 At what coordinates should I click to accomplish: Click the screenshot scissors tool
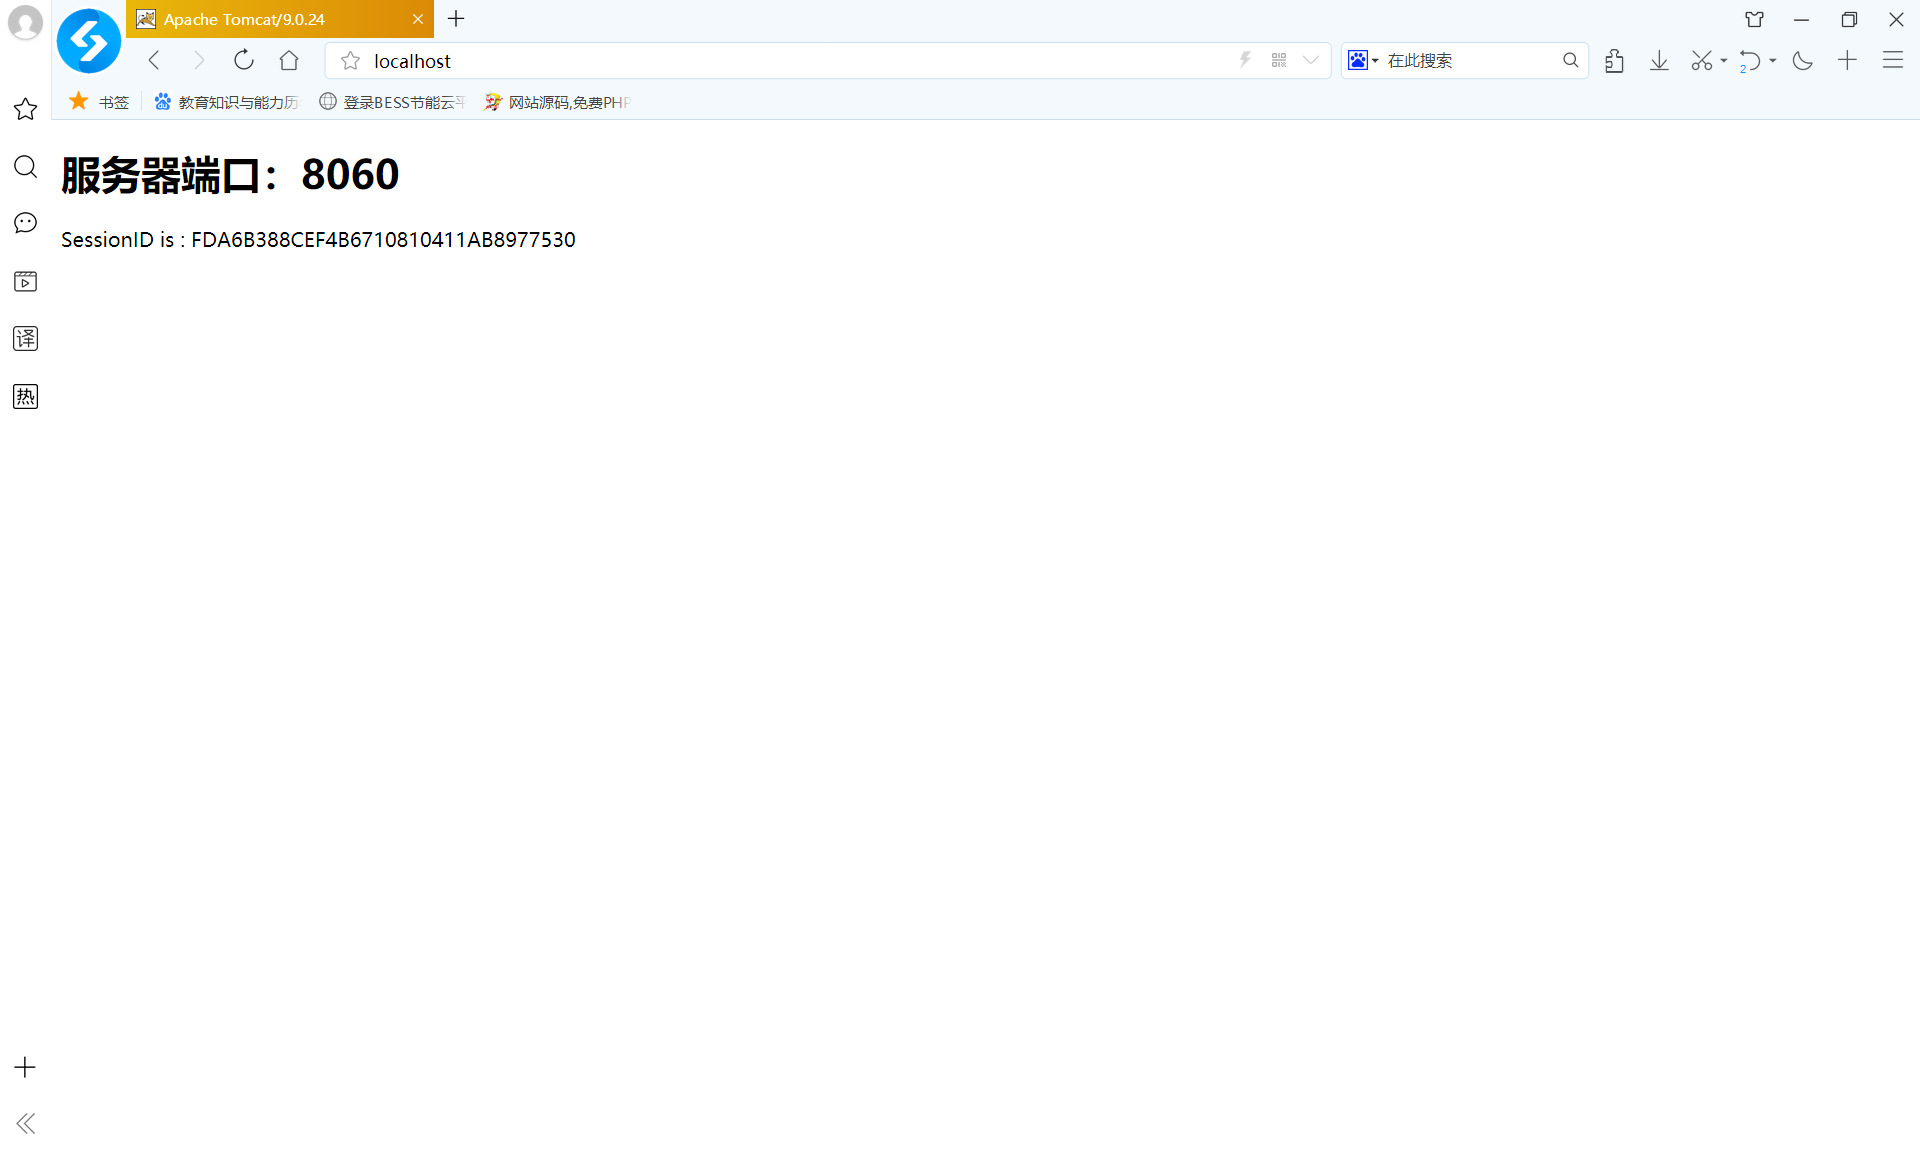pyautogui.click(x=1701, y=60)
